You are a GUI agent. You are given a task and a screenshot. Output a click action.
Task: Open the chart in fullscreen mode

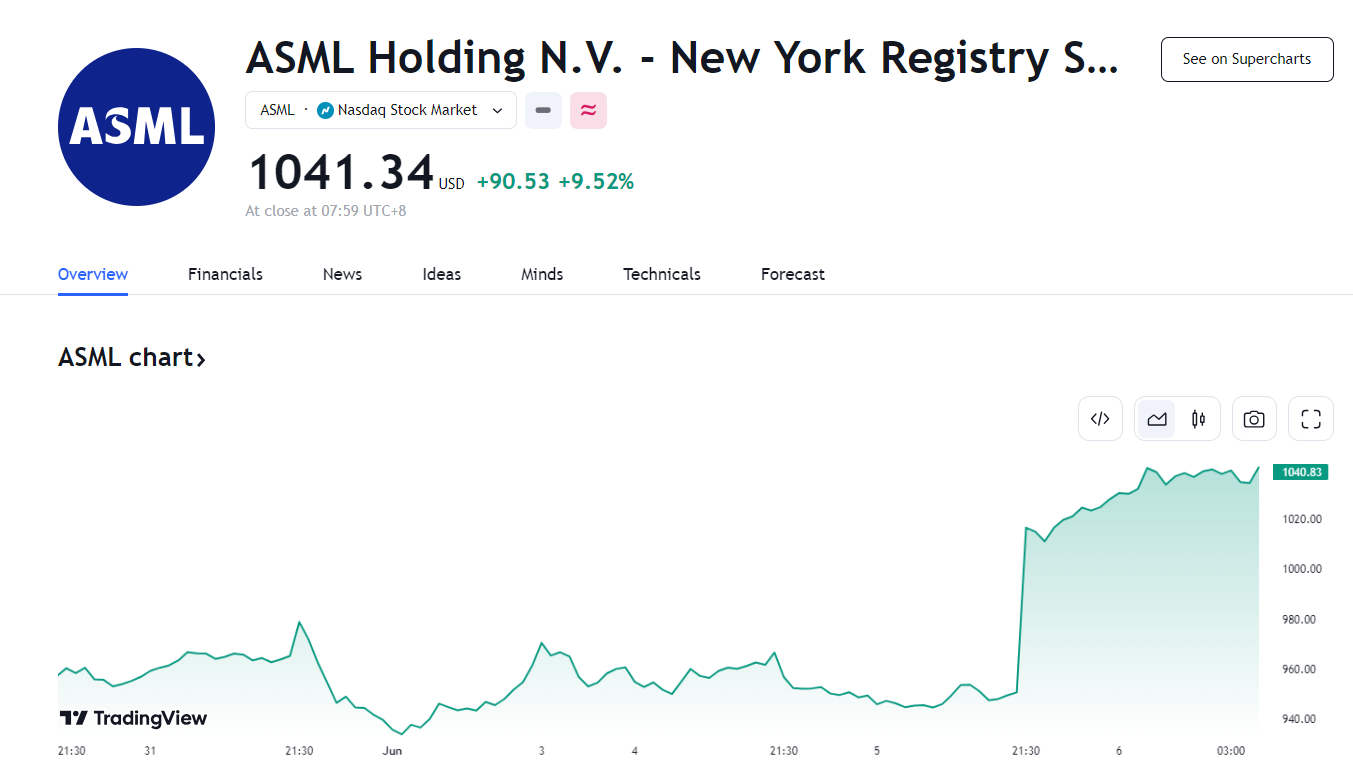pyautogui.click(x=1311, y=419)
